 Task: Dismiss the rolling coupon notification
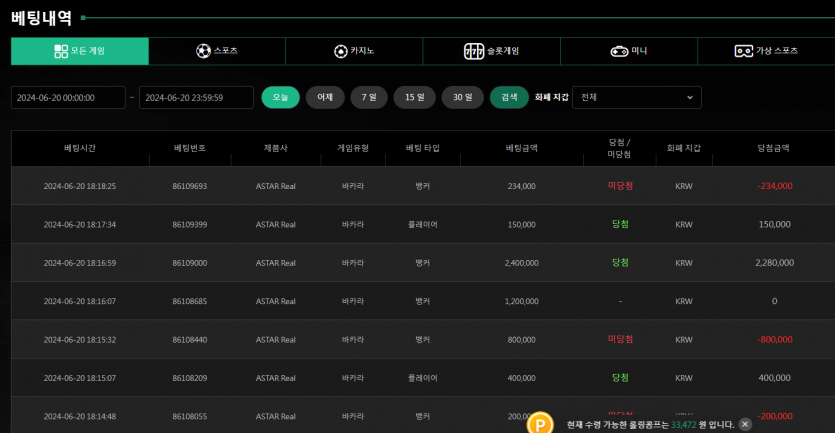pos(745,424)
